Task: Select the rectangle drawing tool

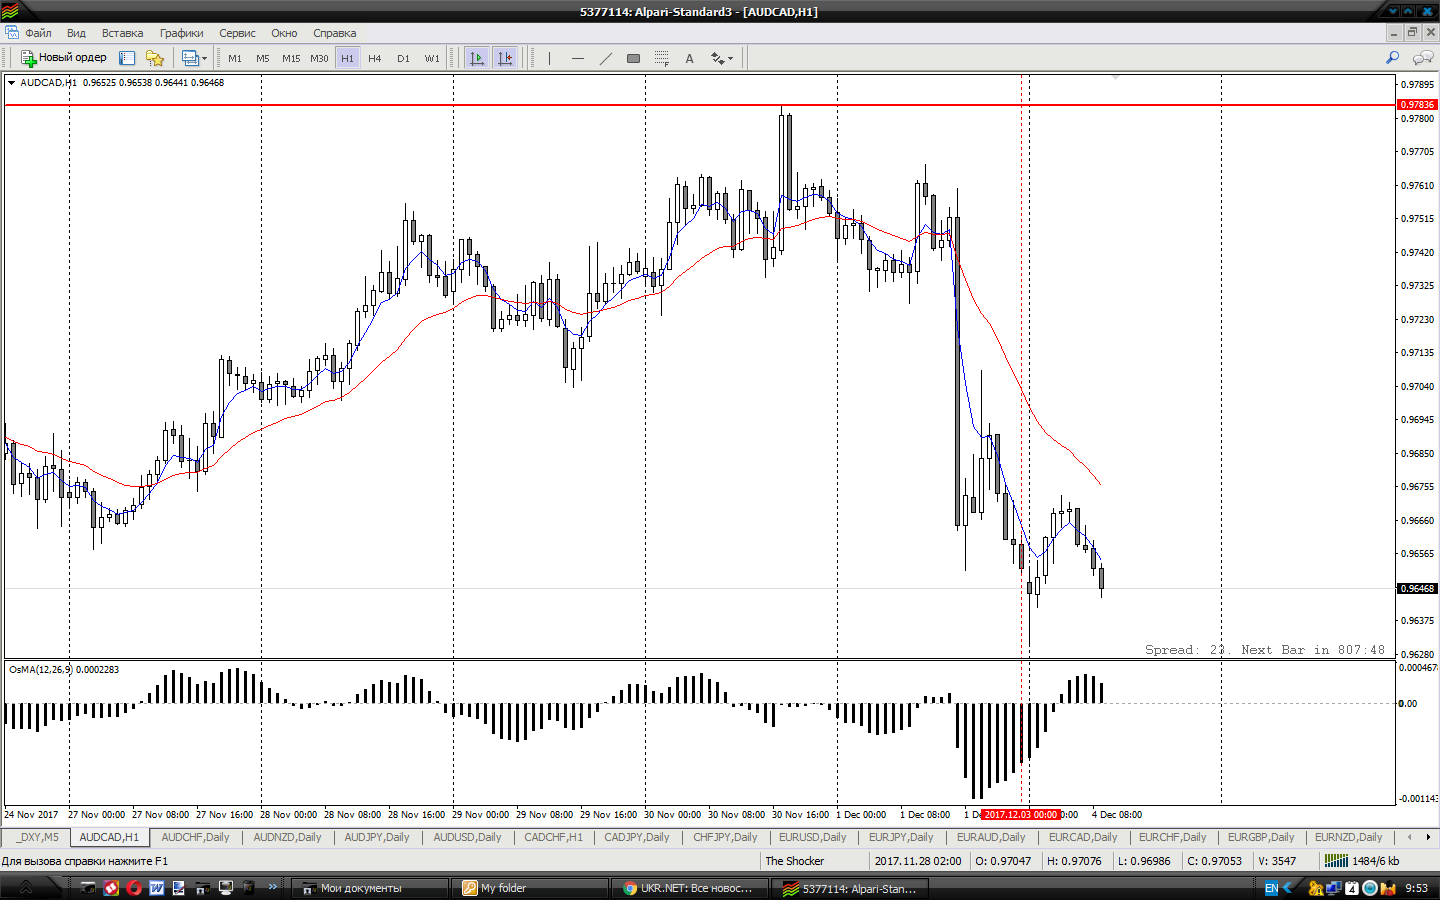Action: (x=633, y=58)
